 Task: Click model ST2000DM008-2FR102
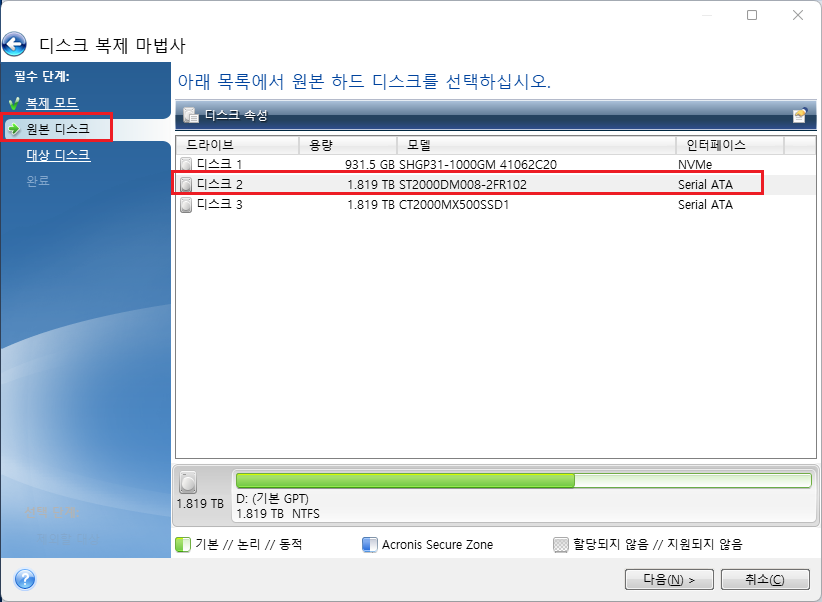pyautogui.click(x=462, y=185)
